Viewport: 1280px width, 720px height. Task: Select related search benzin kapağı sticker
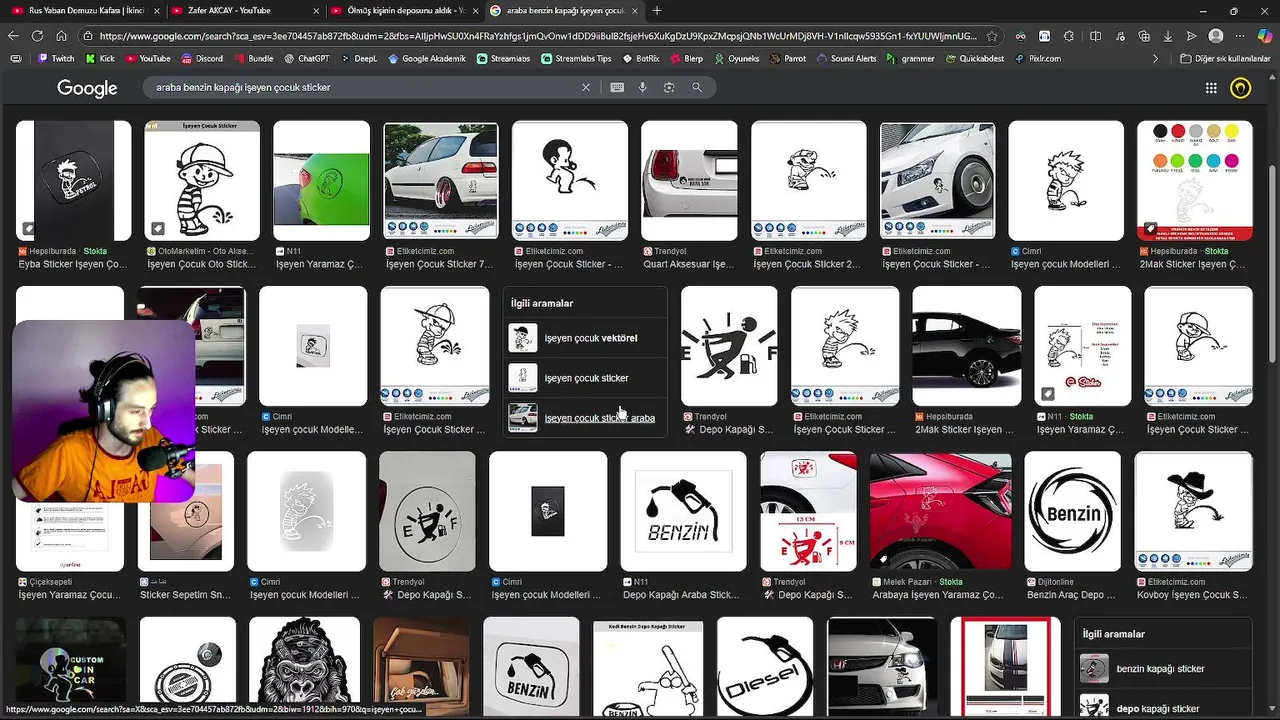click(x=1164, y=669)
